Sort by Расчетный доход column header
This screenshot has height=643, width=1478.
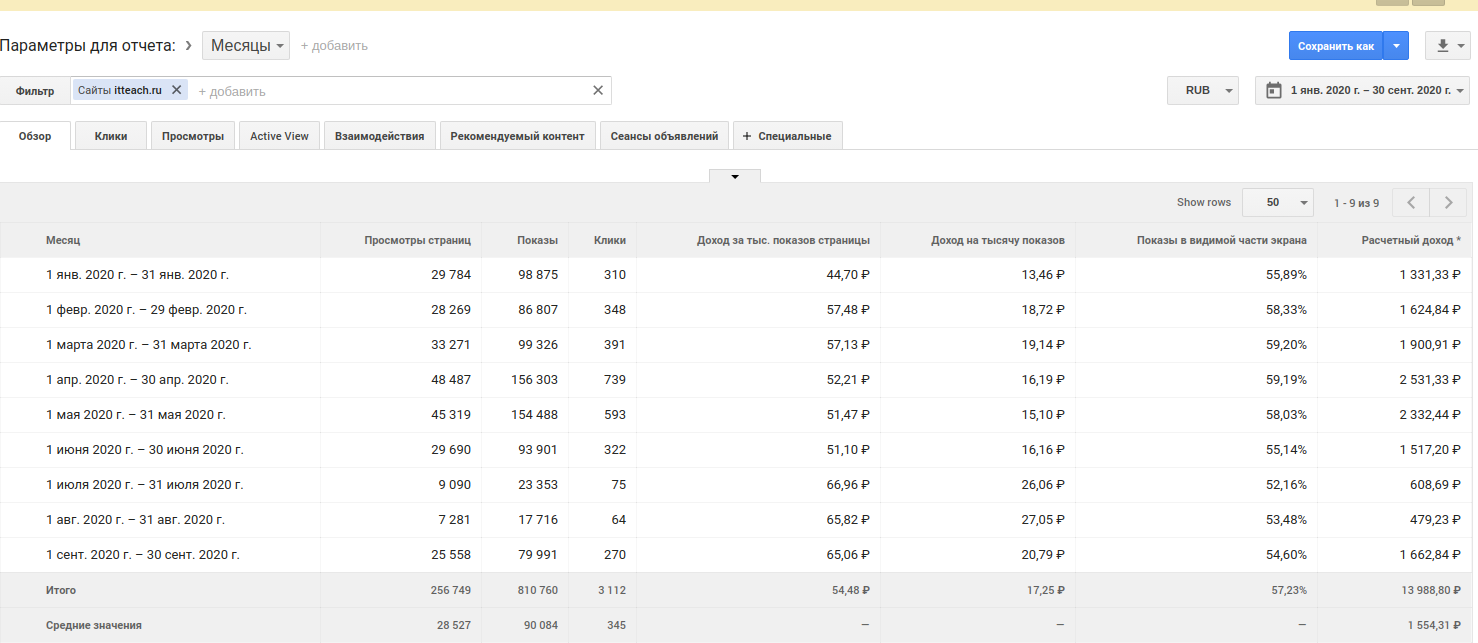1411,240
